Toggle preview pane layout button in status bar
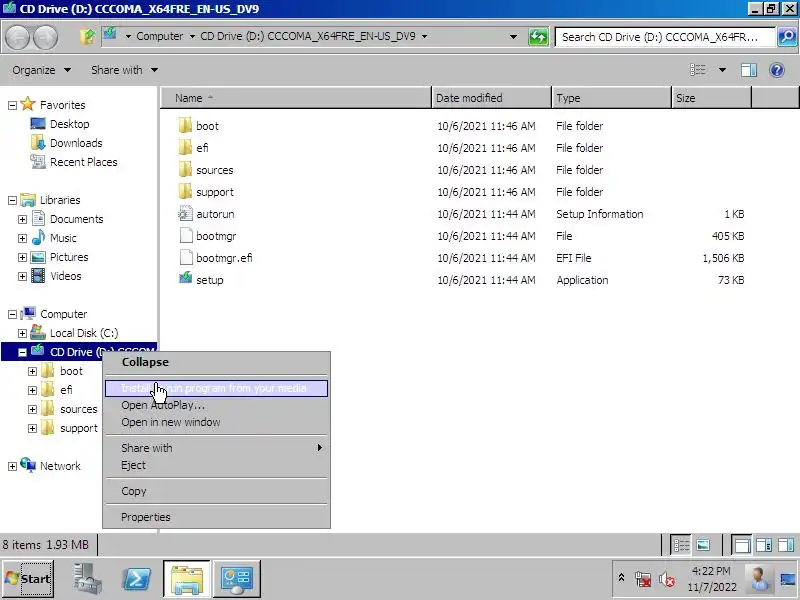Image resolution: width=800 pixels, height=600 pixels. [786, 545]
